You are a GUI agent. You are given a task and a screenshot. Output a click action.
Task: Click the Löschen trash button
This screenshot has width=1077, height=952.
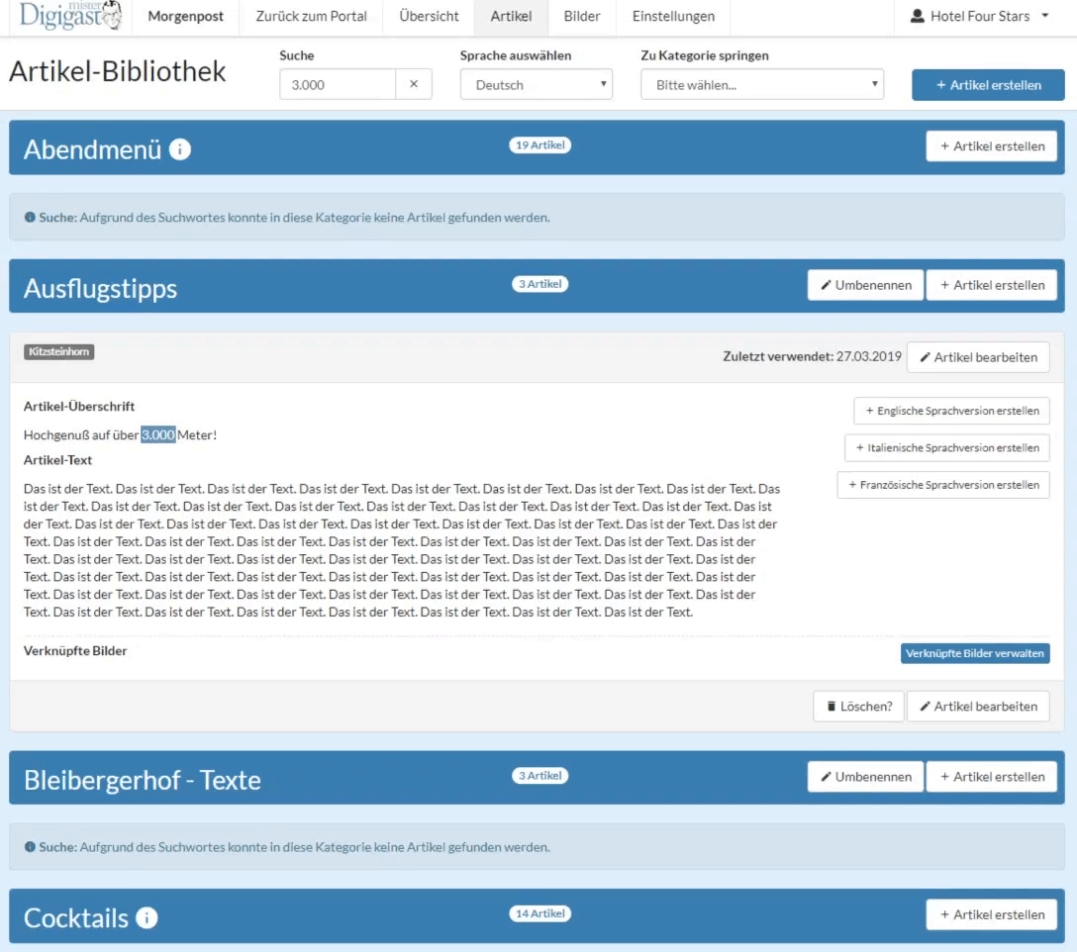tap(858, 706)
